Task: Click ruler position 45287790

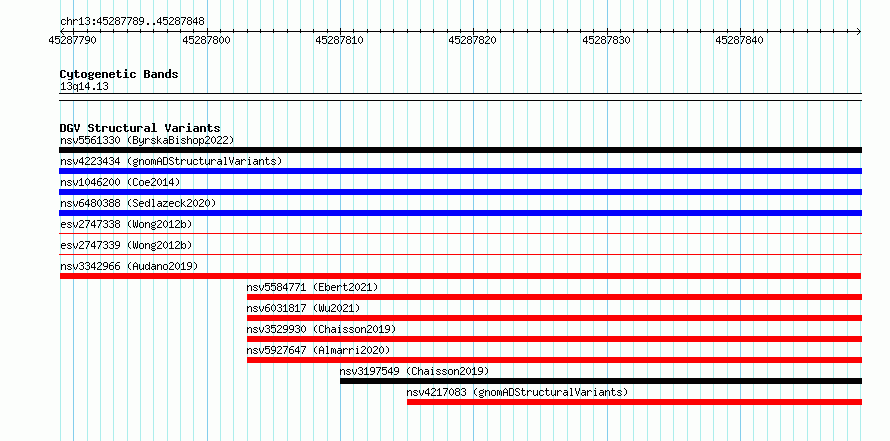Action: point(72,40)
